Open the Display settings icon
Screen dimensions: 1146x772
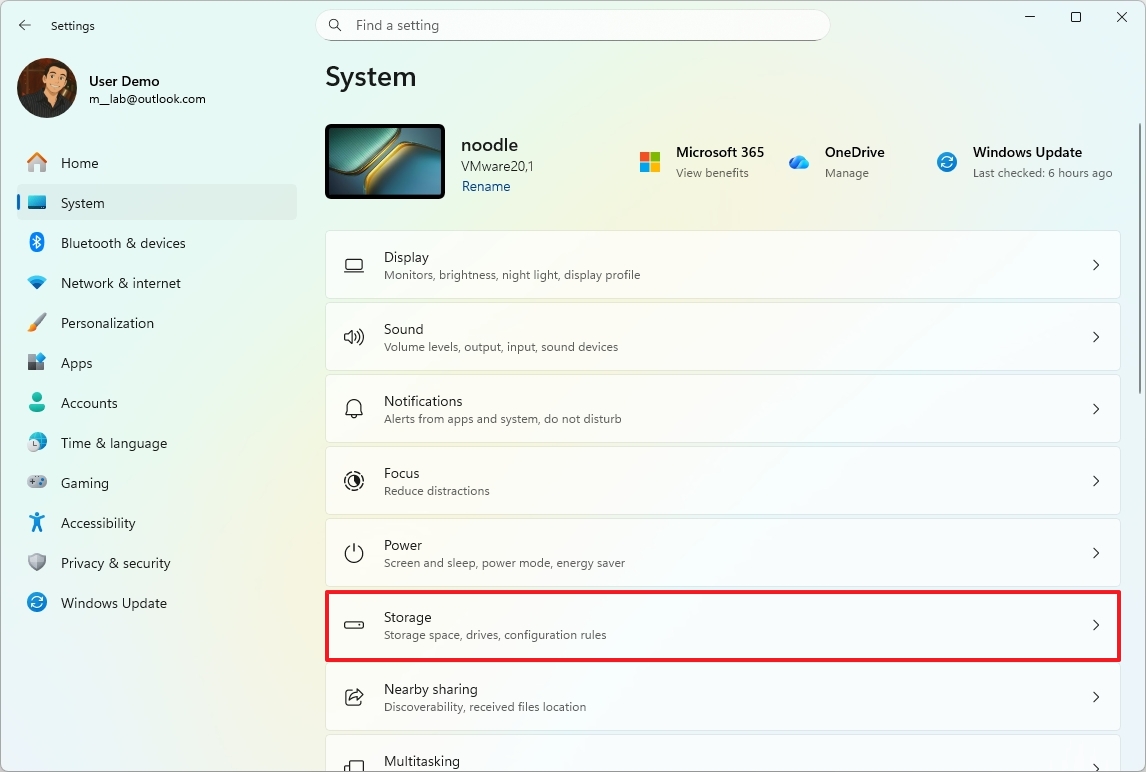(x=354, y=265)
